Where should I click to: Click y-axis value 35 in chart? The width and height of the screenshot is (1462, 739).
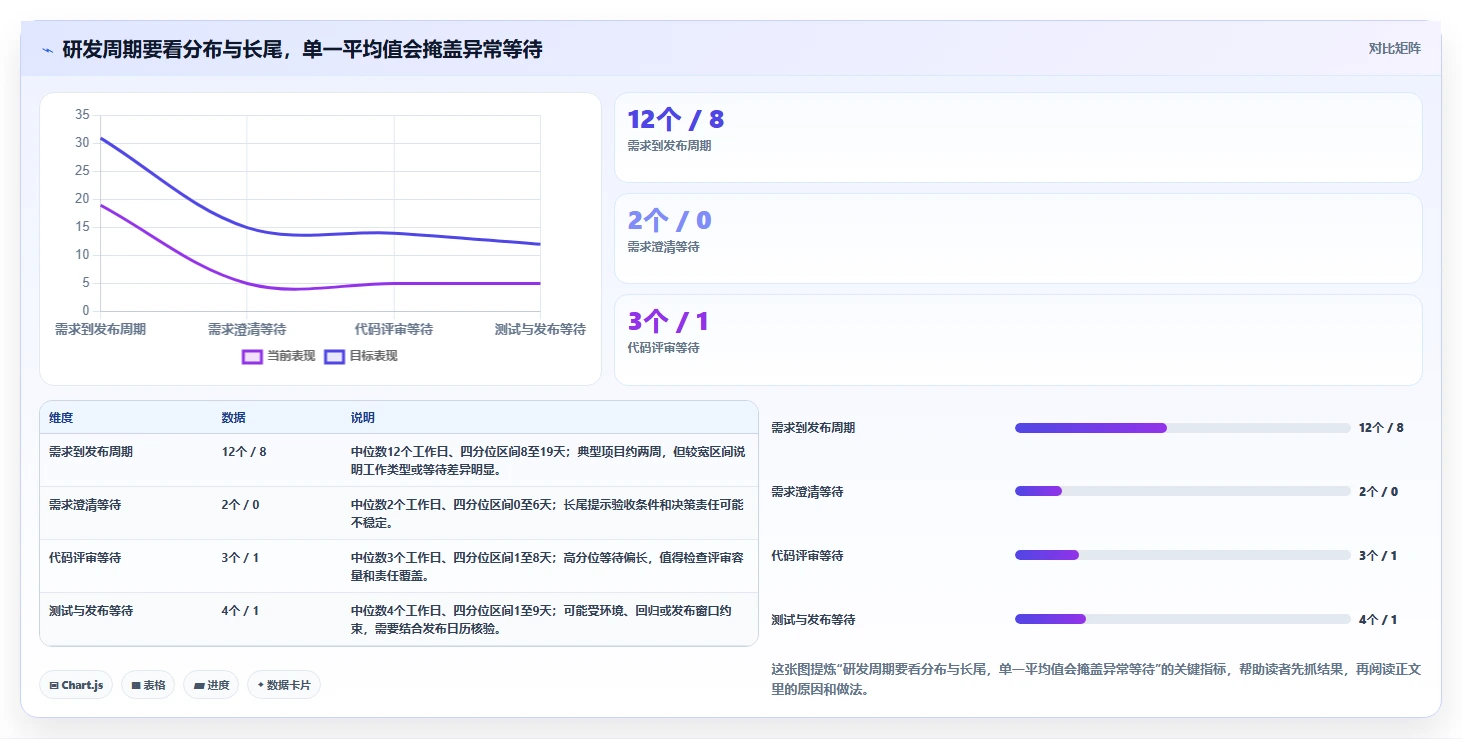click(x=82, y=115)
